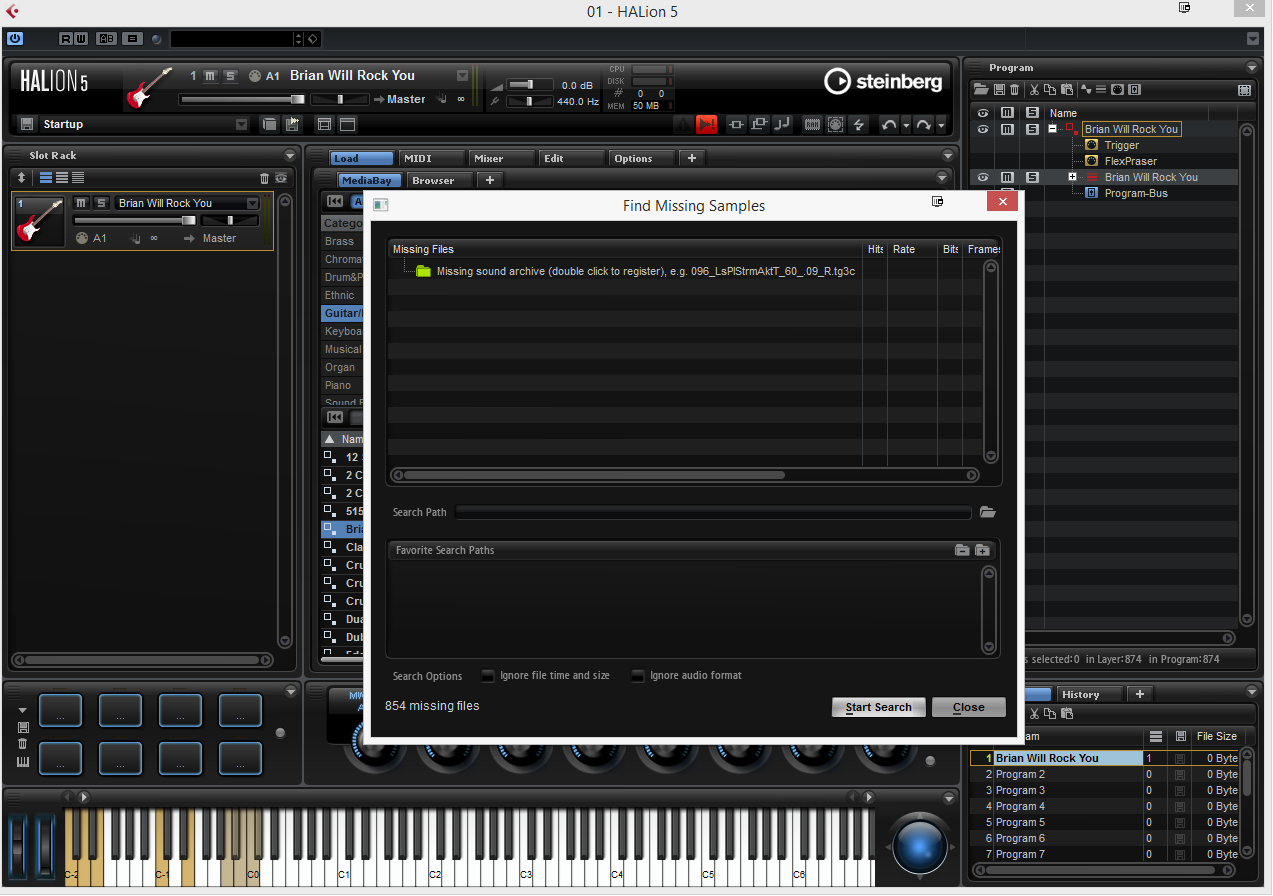Click the Slot Rack sort arrows icon

coord(21,178)
